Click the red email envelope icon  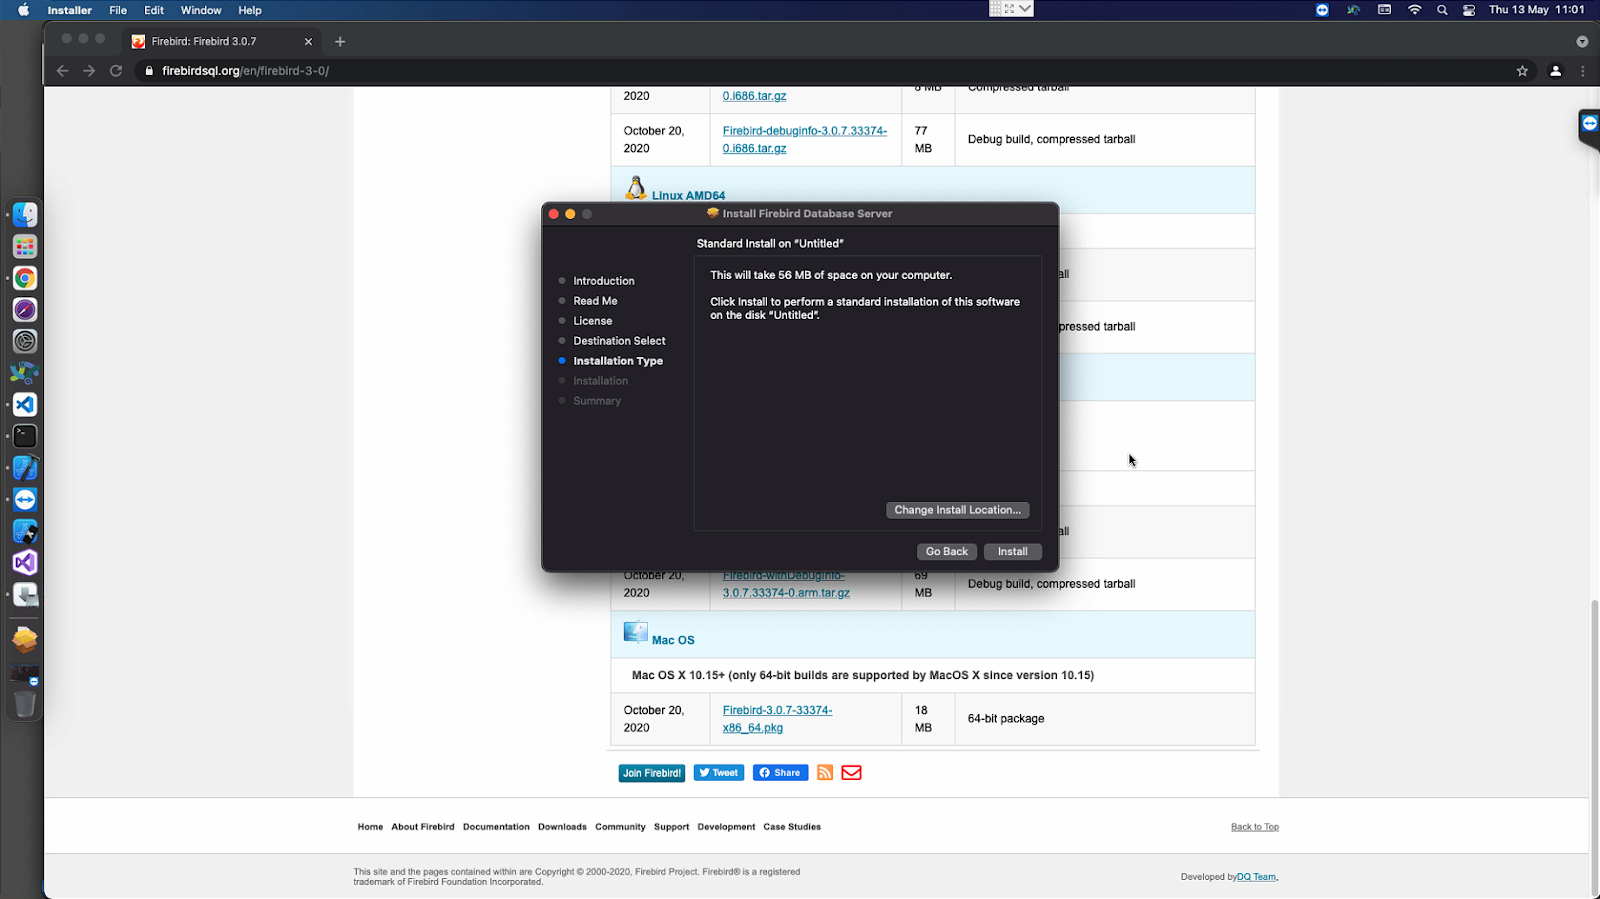[851, 773]
